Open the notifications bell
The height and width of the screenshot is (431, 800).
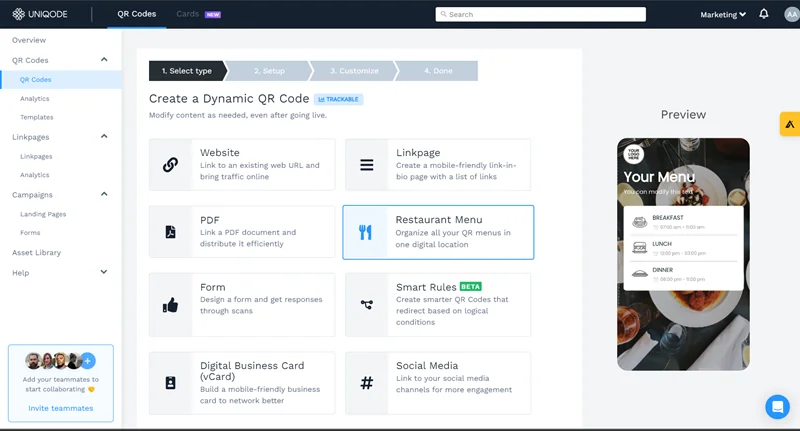764,15
